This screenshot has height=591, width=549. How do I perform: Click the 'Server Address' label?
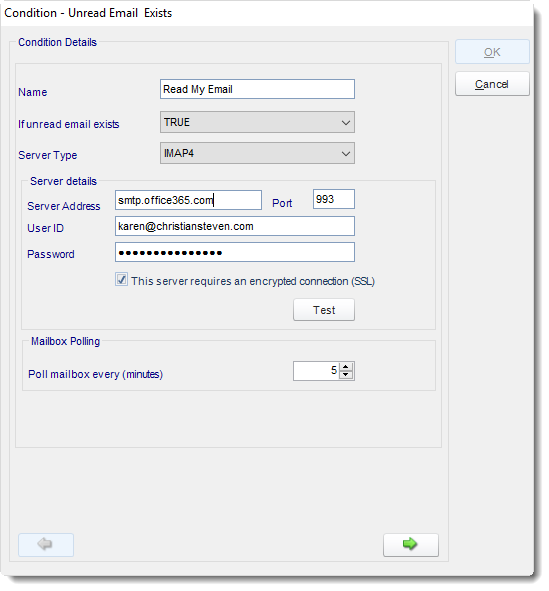pos(64,206)
